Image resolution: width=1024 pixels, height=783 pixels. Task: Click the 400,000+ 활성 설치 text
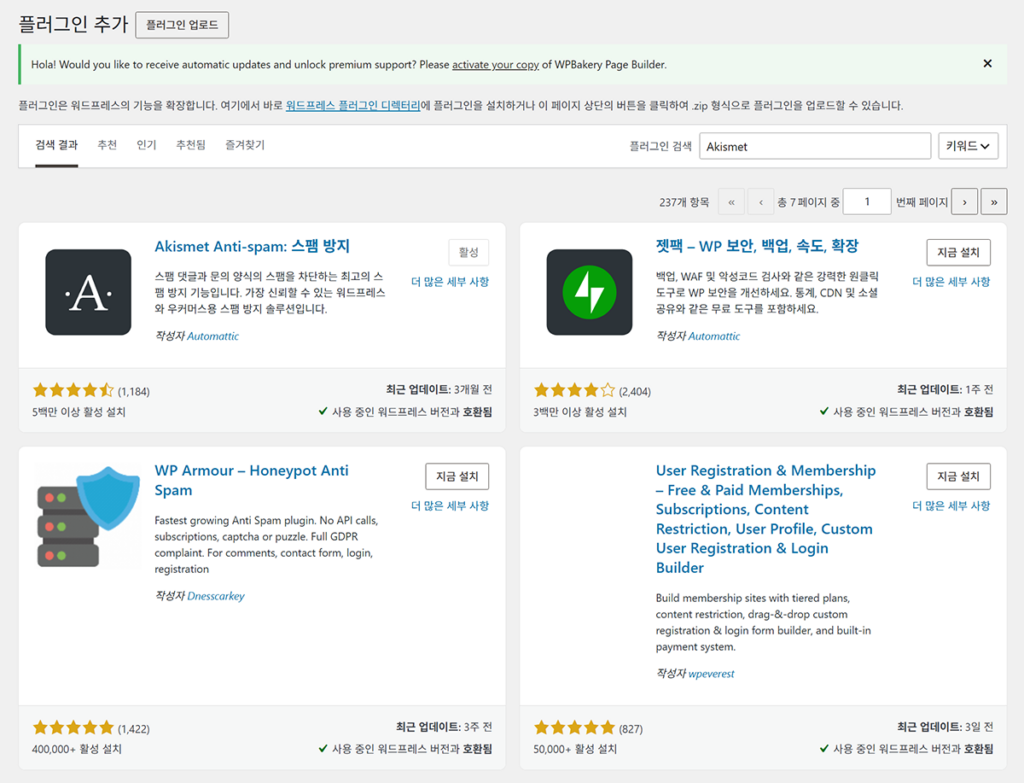point(77,749)
